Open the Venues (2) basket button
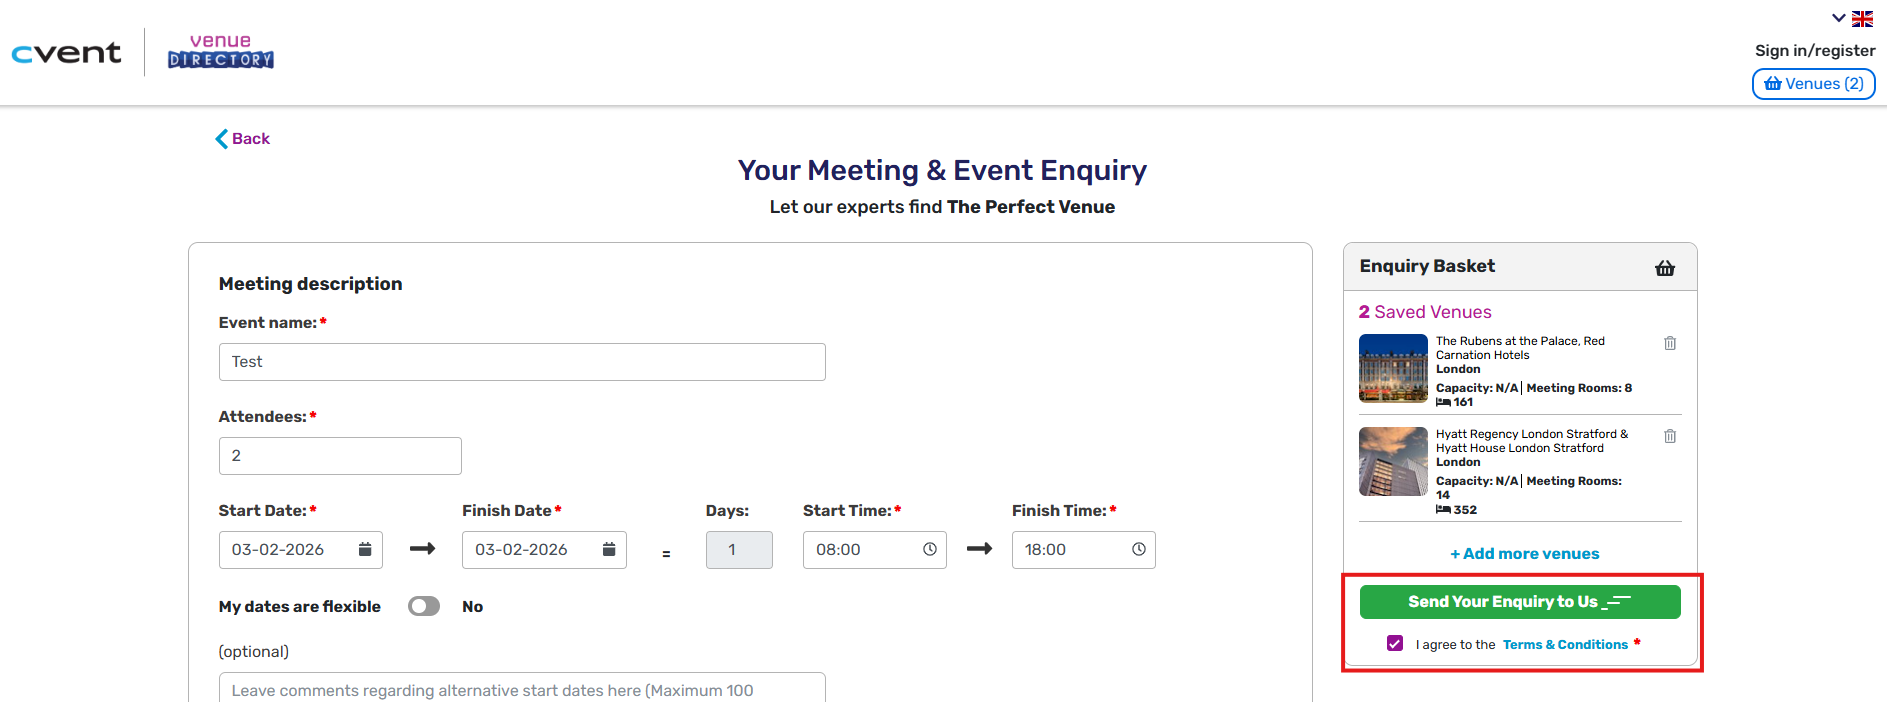Screen dimensions: 1887x702 coord(1813,84)
